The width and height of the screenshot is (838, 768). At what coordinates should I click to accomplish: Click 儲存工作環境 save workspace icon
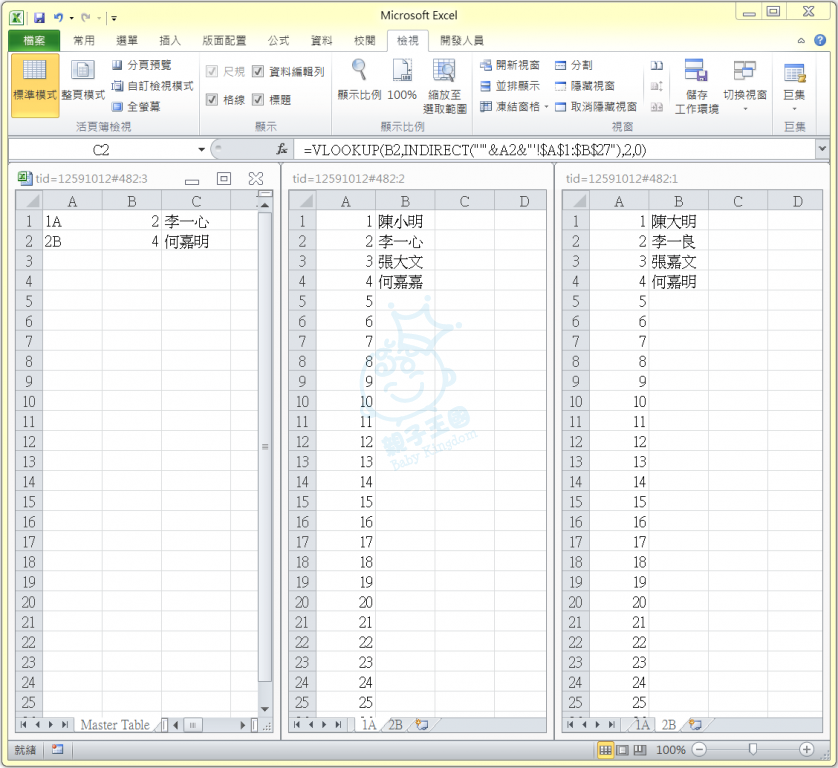[696, 84]
